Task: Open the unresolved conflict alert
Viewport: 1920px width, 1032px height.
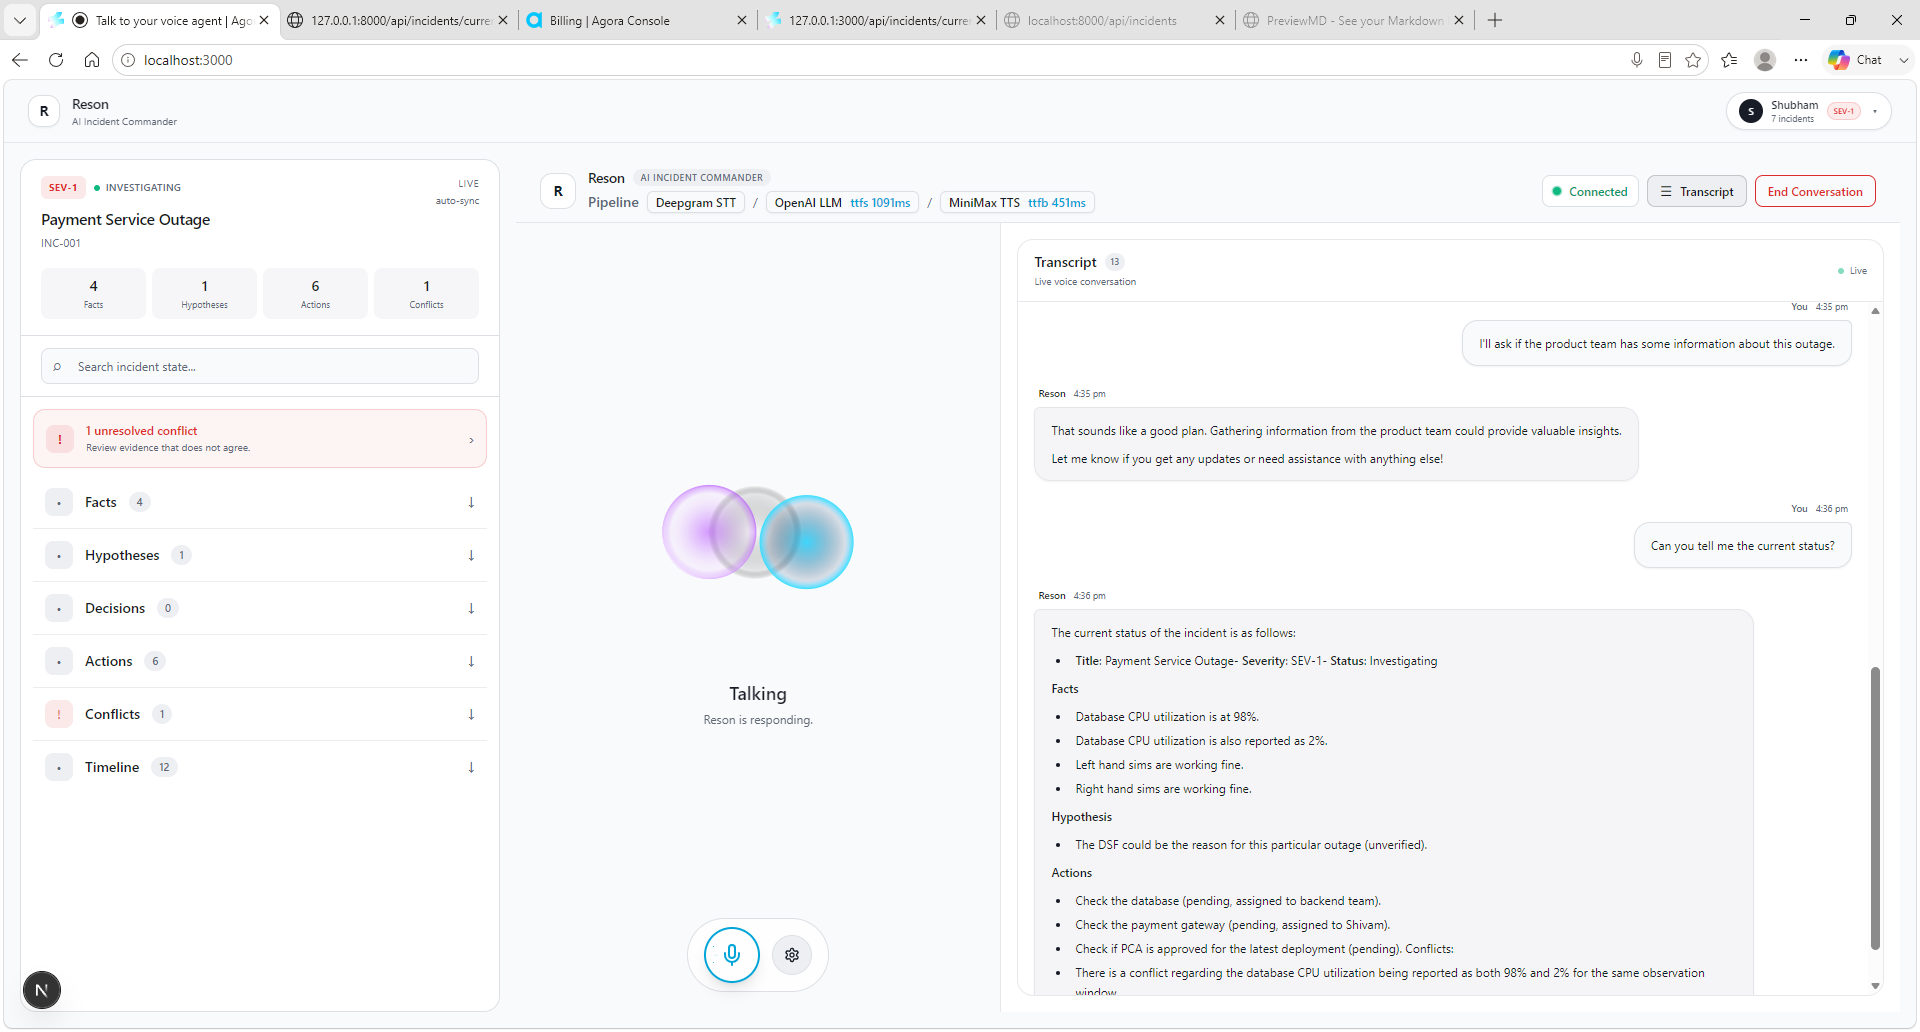Action: click(260, 438)
